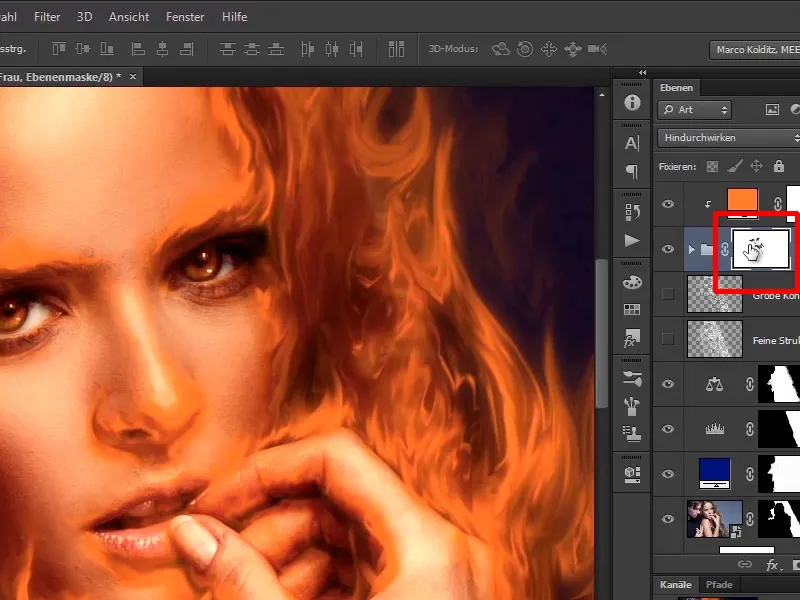Distribute layers by vertical centers

(252, 49)
